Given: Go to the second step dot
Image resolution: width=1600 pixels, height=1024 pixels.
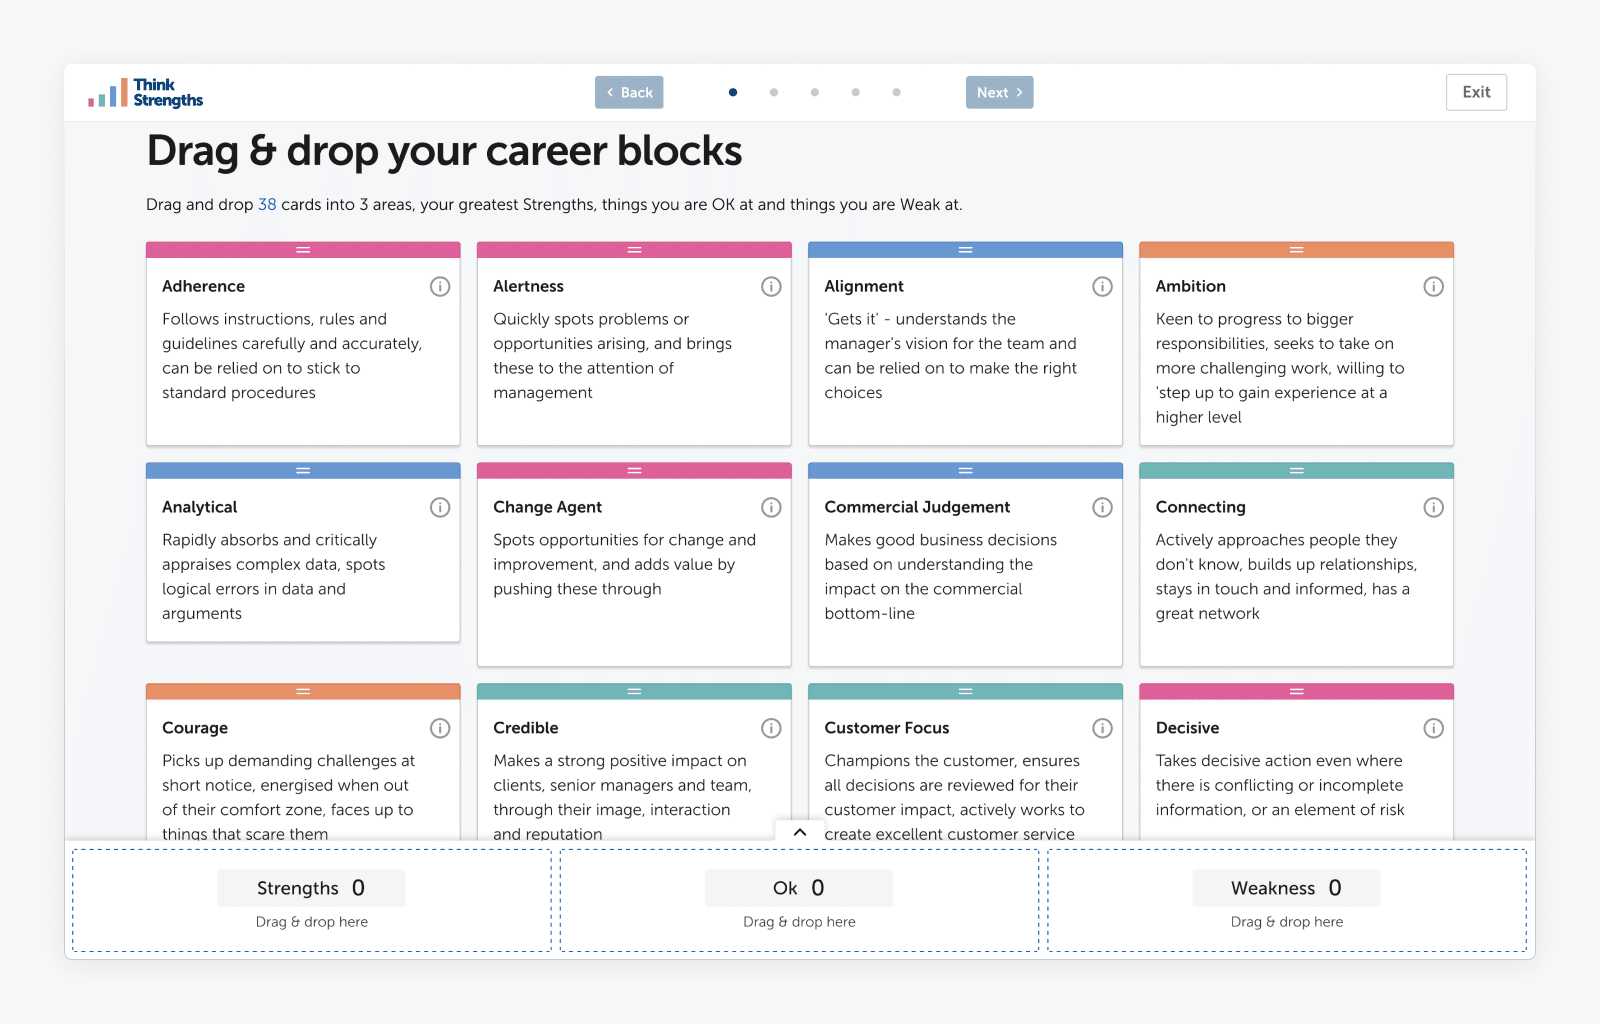Looking at the screenshot, I should (774, 93).
